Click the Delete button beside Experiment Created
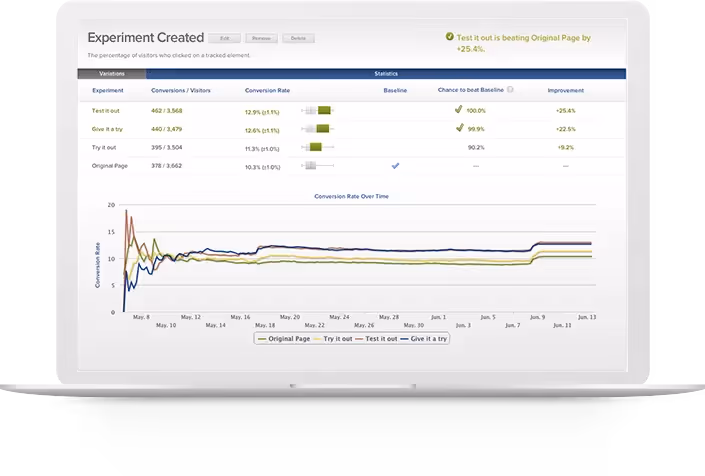This screenshot has width=705, height=476. (298, 38)
